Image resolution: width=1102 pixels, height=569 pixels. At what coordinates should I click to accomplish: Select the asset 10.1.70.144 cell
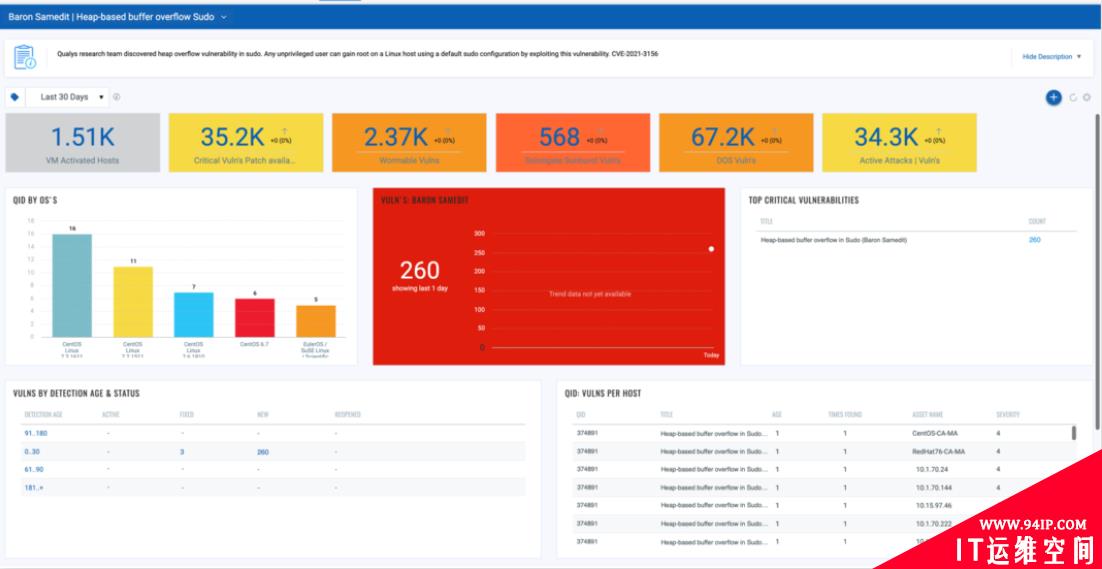tap(934, 488)
